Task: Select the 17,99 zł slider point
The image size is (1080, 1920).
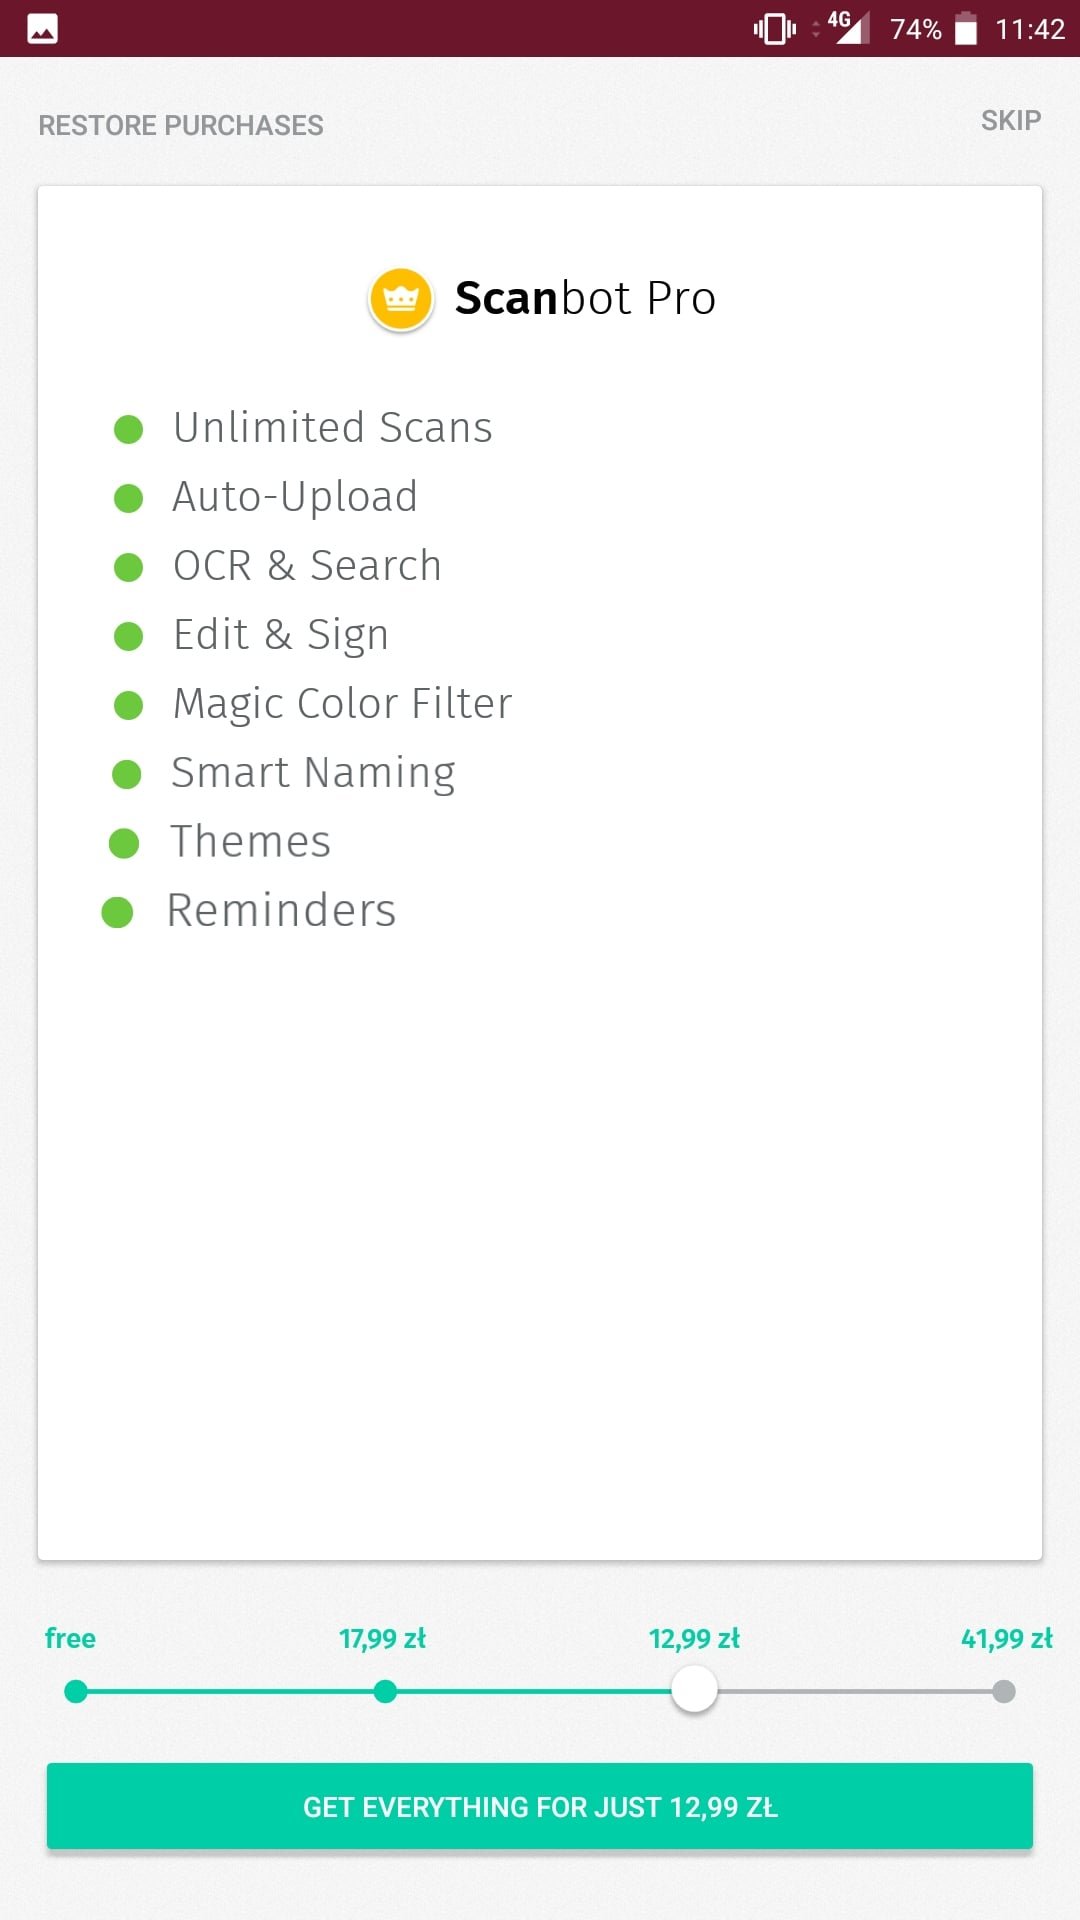Action: [385, 1691]
